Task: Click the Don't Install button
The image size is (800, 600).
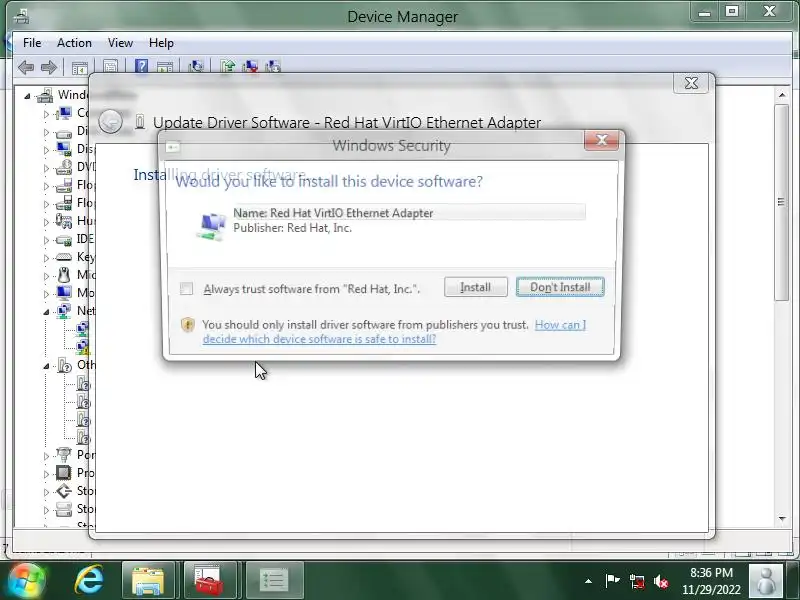Action: tap(560, 287)
